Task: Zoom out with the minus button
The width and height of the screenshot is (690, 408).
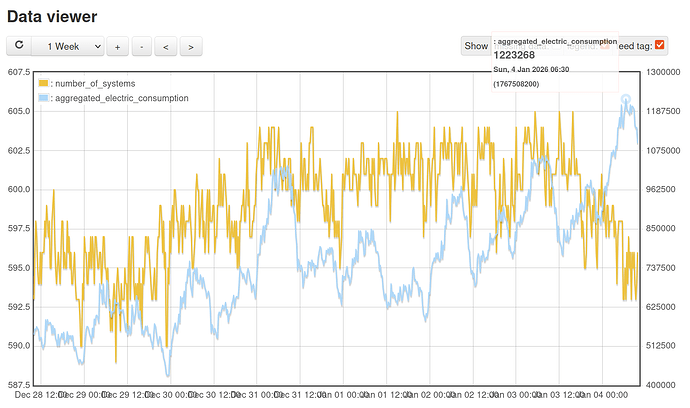Action: [143, 46]
